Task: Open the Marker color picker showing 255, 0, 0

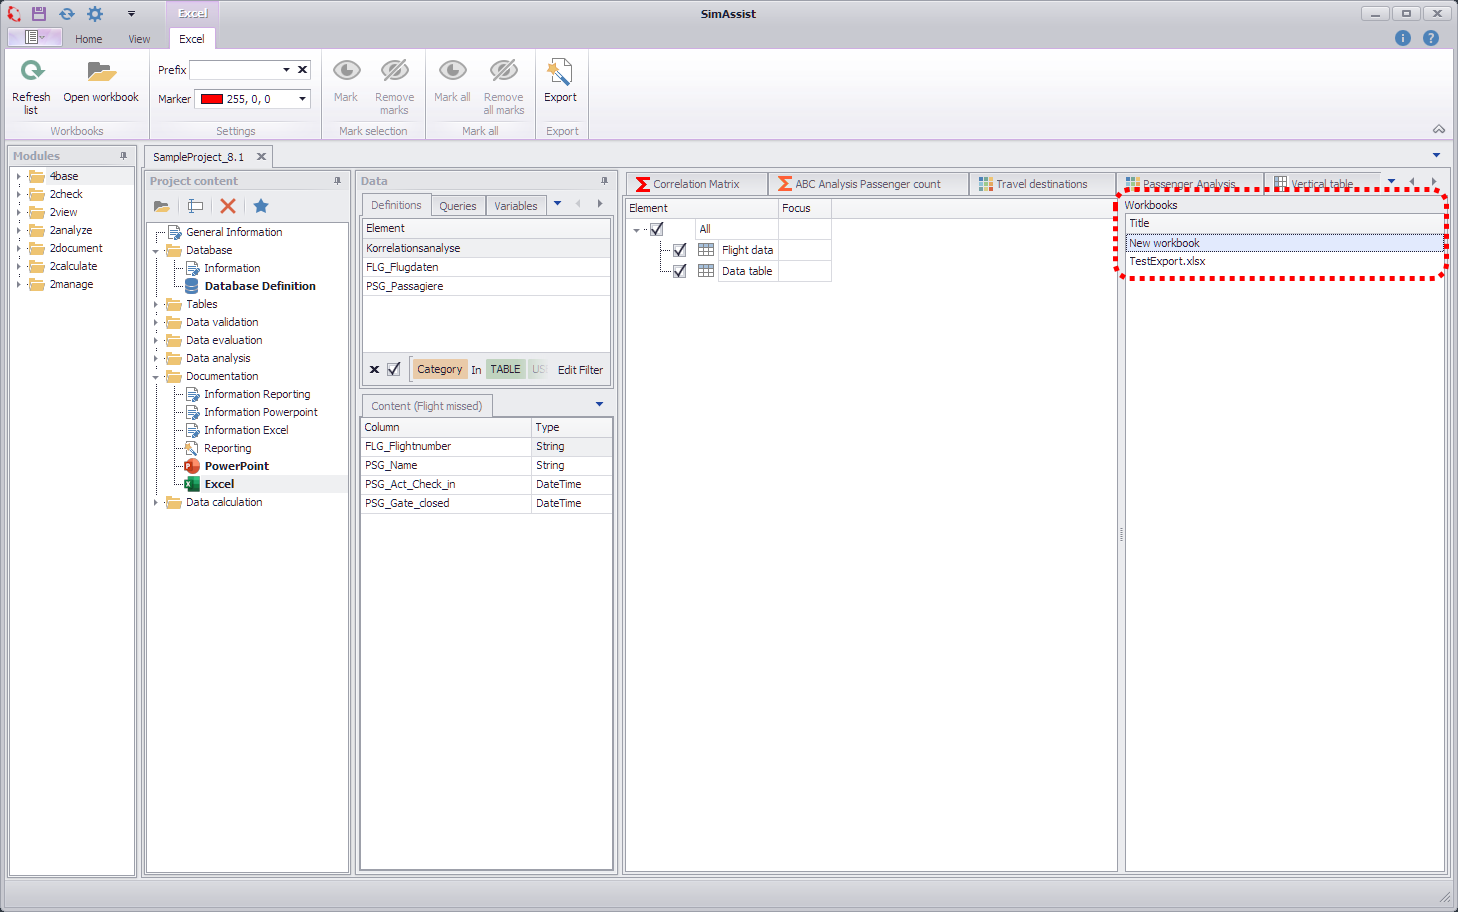Action: [x=301, y=98]
